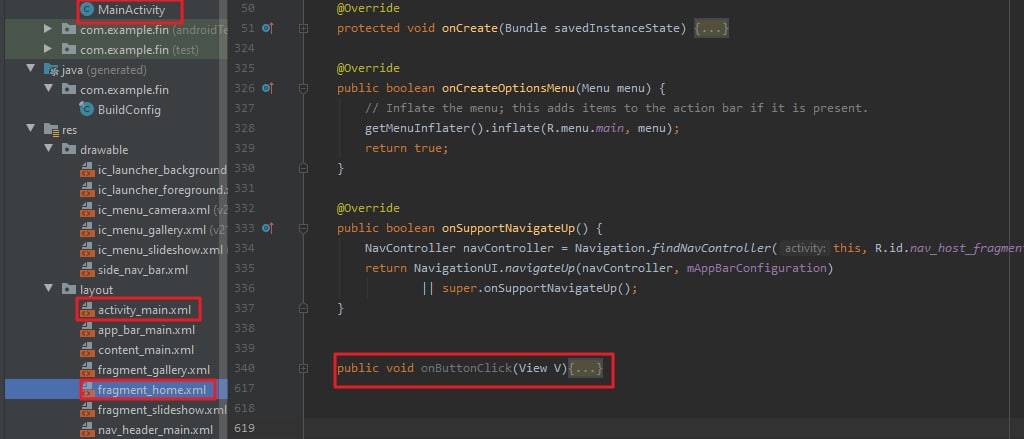Collapse java (generated) folder
Screen dimensions: 1024x439
[30, 69]
